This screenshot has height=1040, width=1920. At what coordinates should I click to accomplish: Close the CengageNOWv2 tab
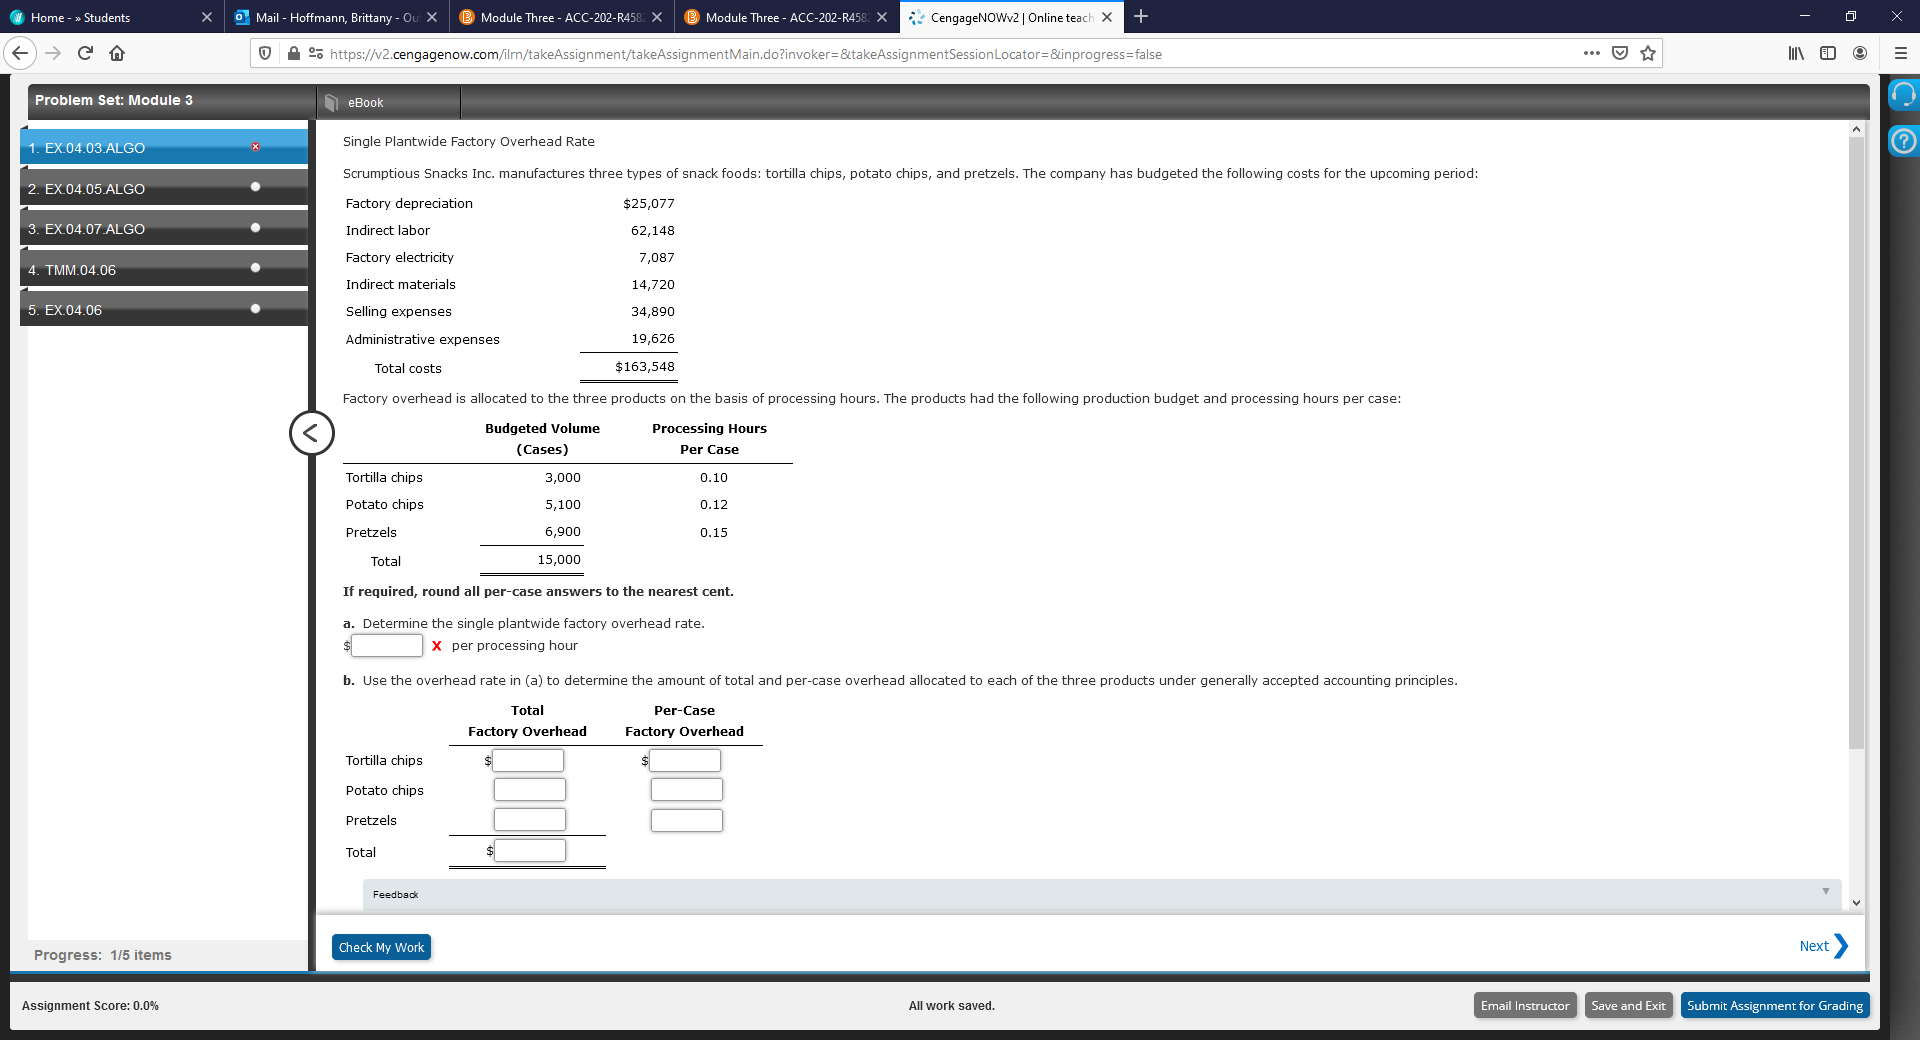pos(1107,17)
